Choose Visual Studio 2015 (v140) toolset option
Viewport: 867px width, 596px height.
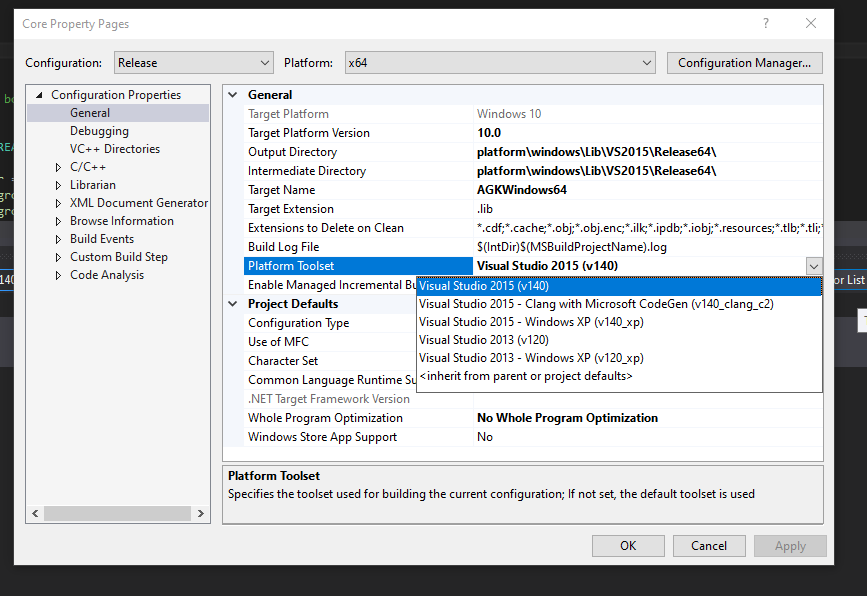pyautogui.click(x=619, y=286)
